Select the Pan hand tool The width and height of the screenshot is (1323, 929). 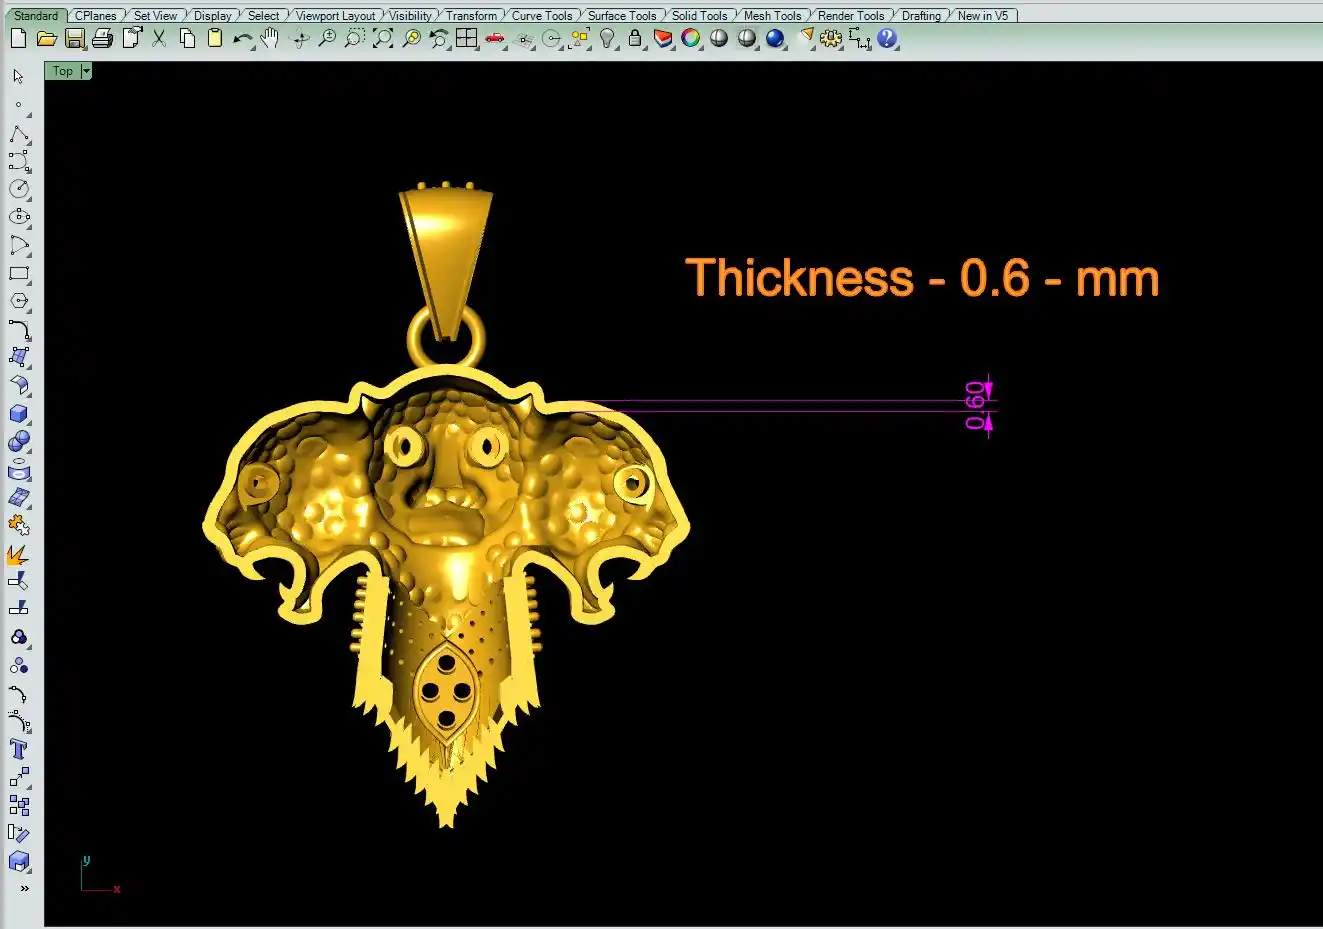270,39
